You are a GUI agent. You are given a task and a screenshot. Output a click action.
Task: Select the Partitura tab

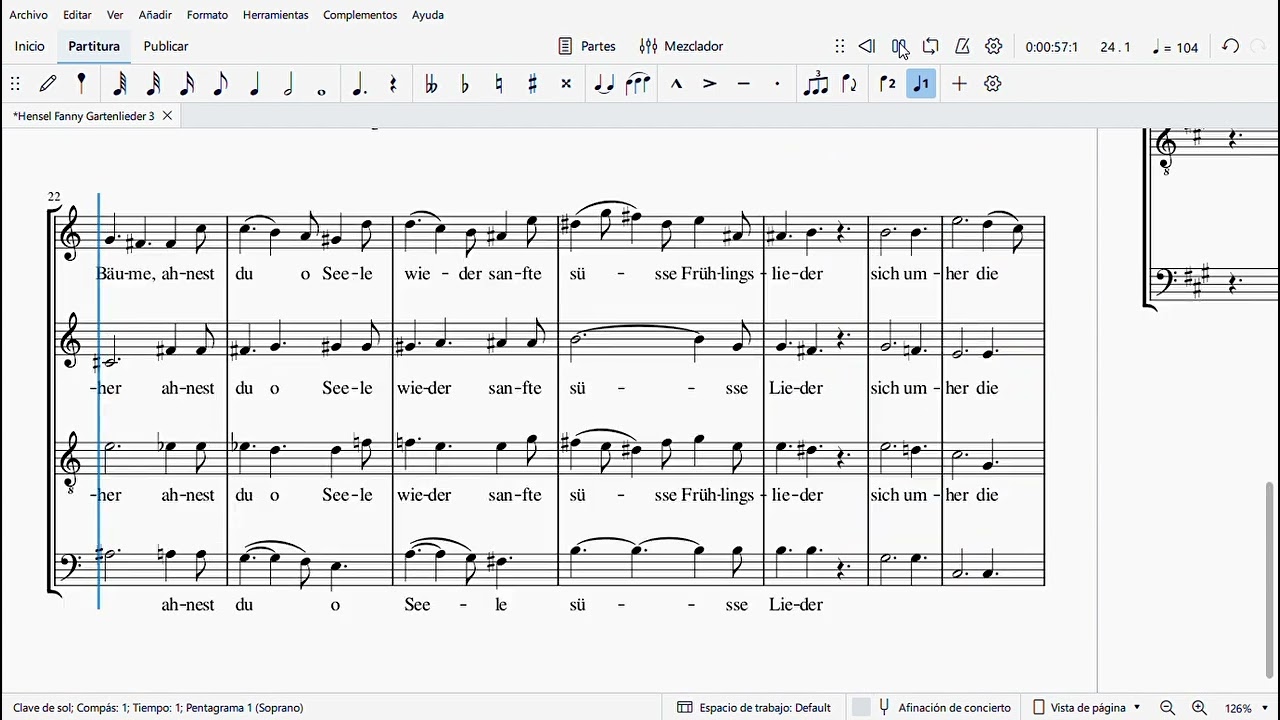point(94,46)
